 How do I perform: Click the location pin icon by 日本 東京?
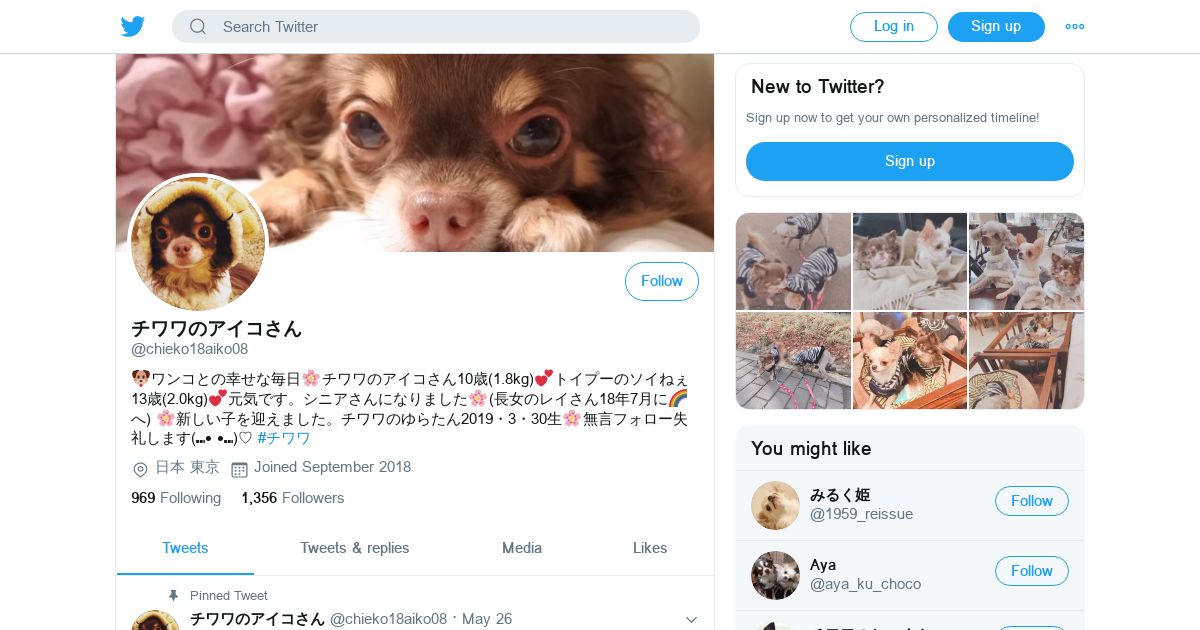pyautogui.click(x=140, y=469)
